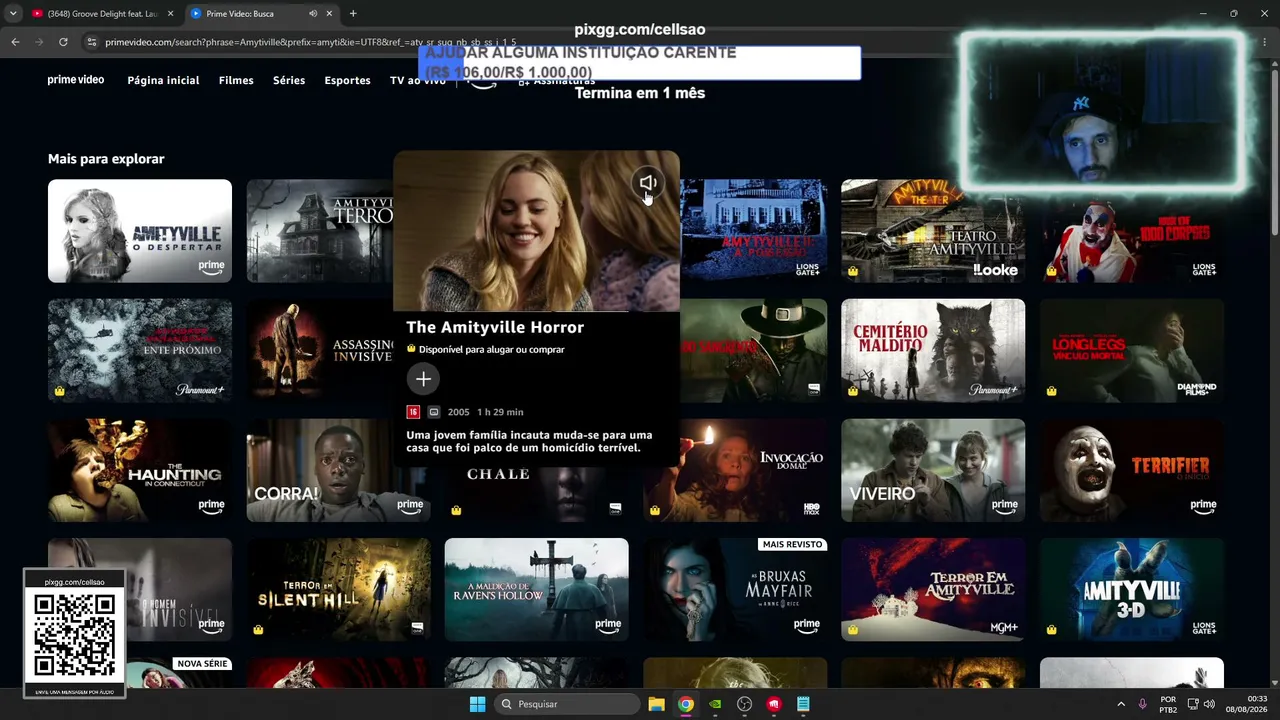Open Longlegs Vínculo Mortal thumbnail
This screenshot has width=1280, height=720.
click(x=1132, y=350)
